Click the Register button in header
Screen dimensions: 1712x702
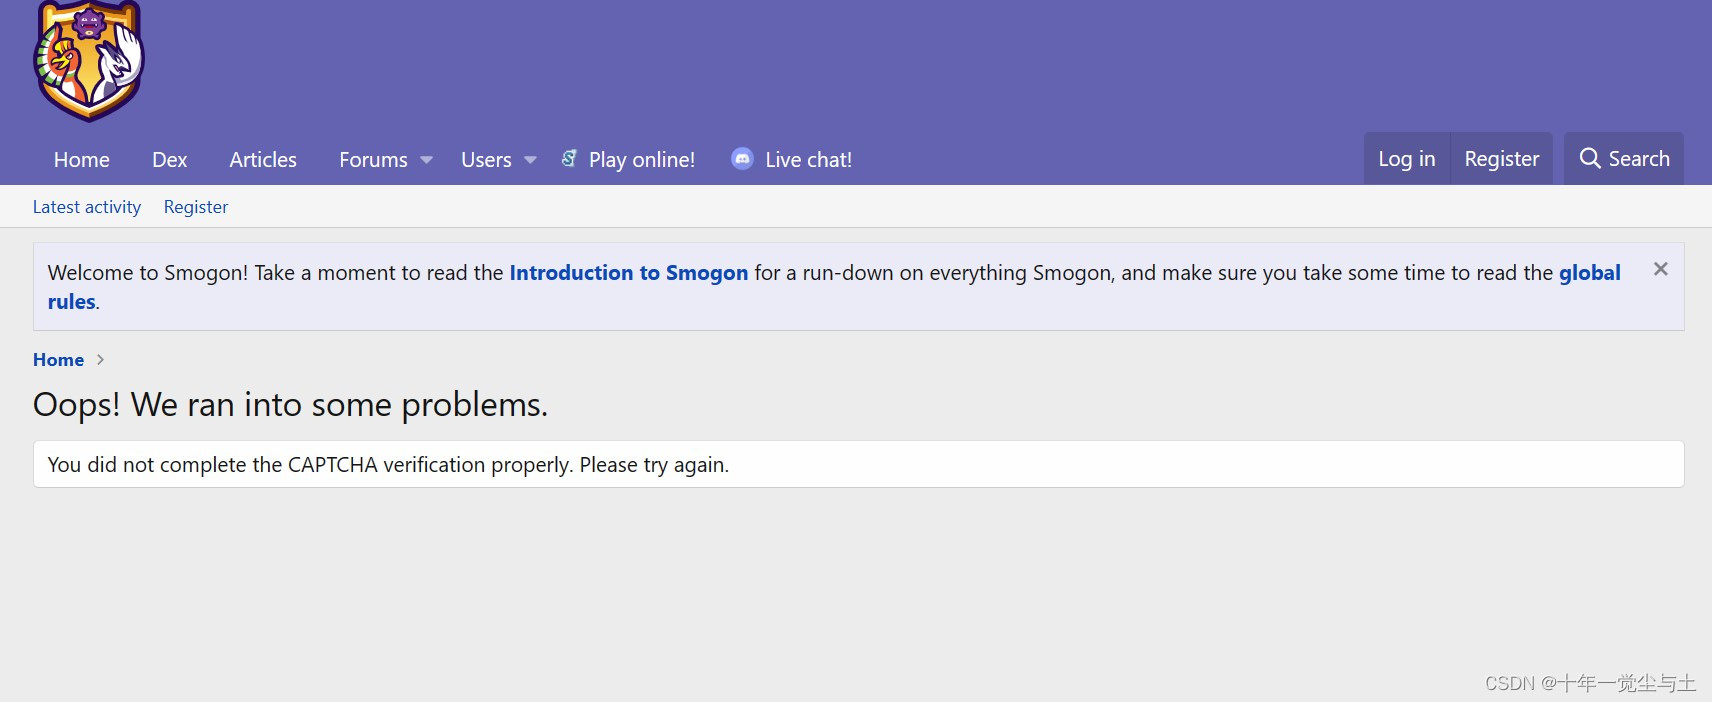click(x=1502, y=159)
